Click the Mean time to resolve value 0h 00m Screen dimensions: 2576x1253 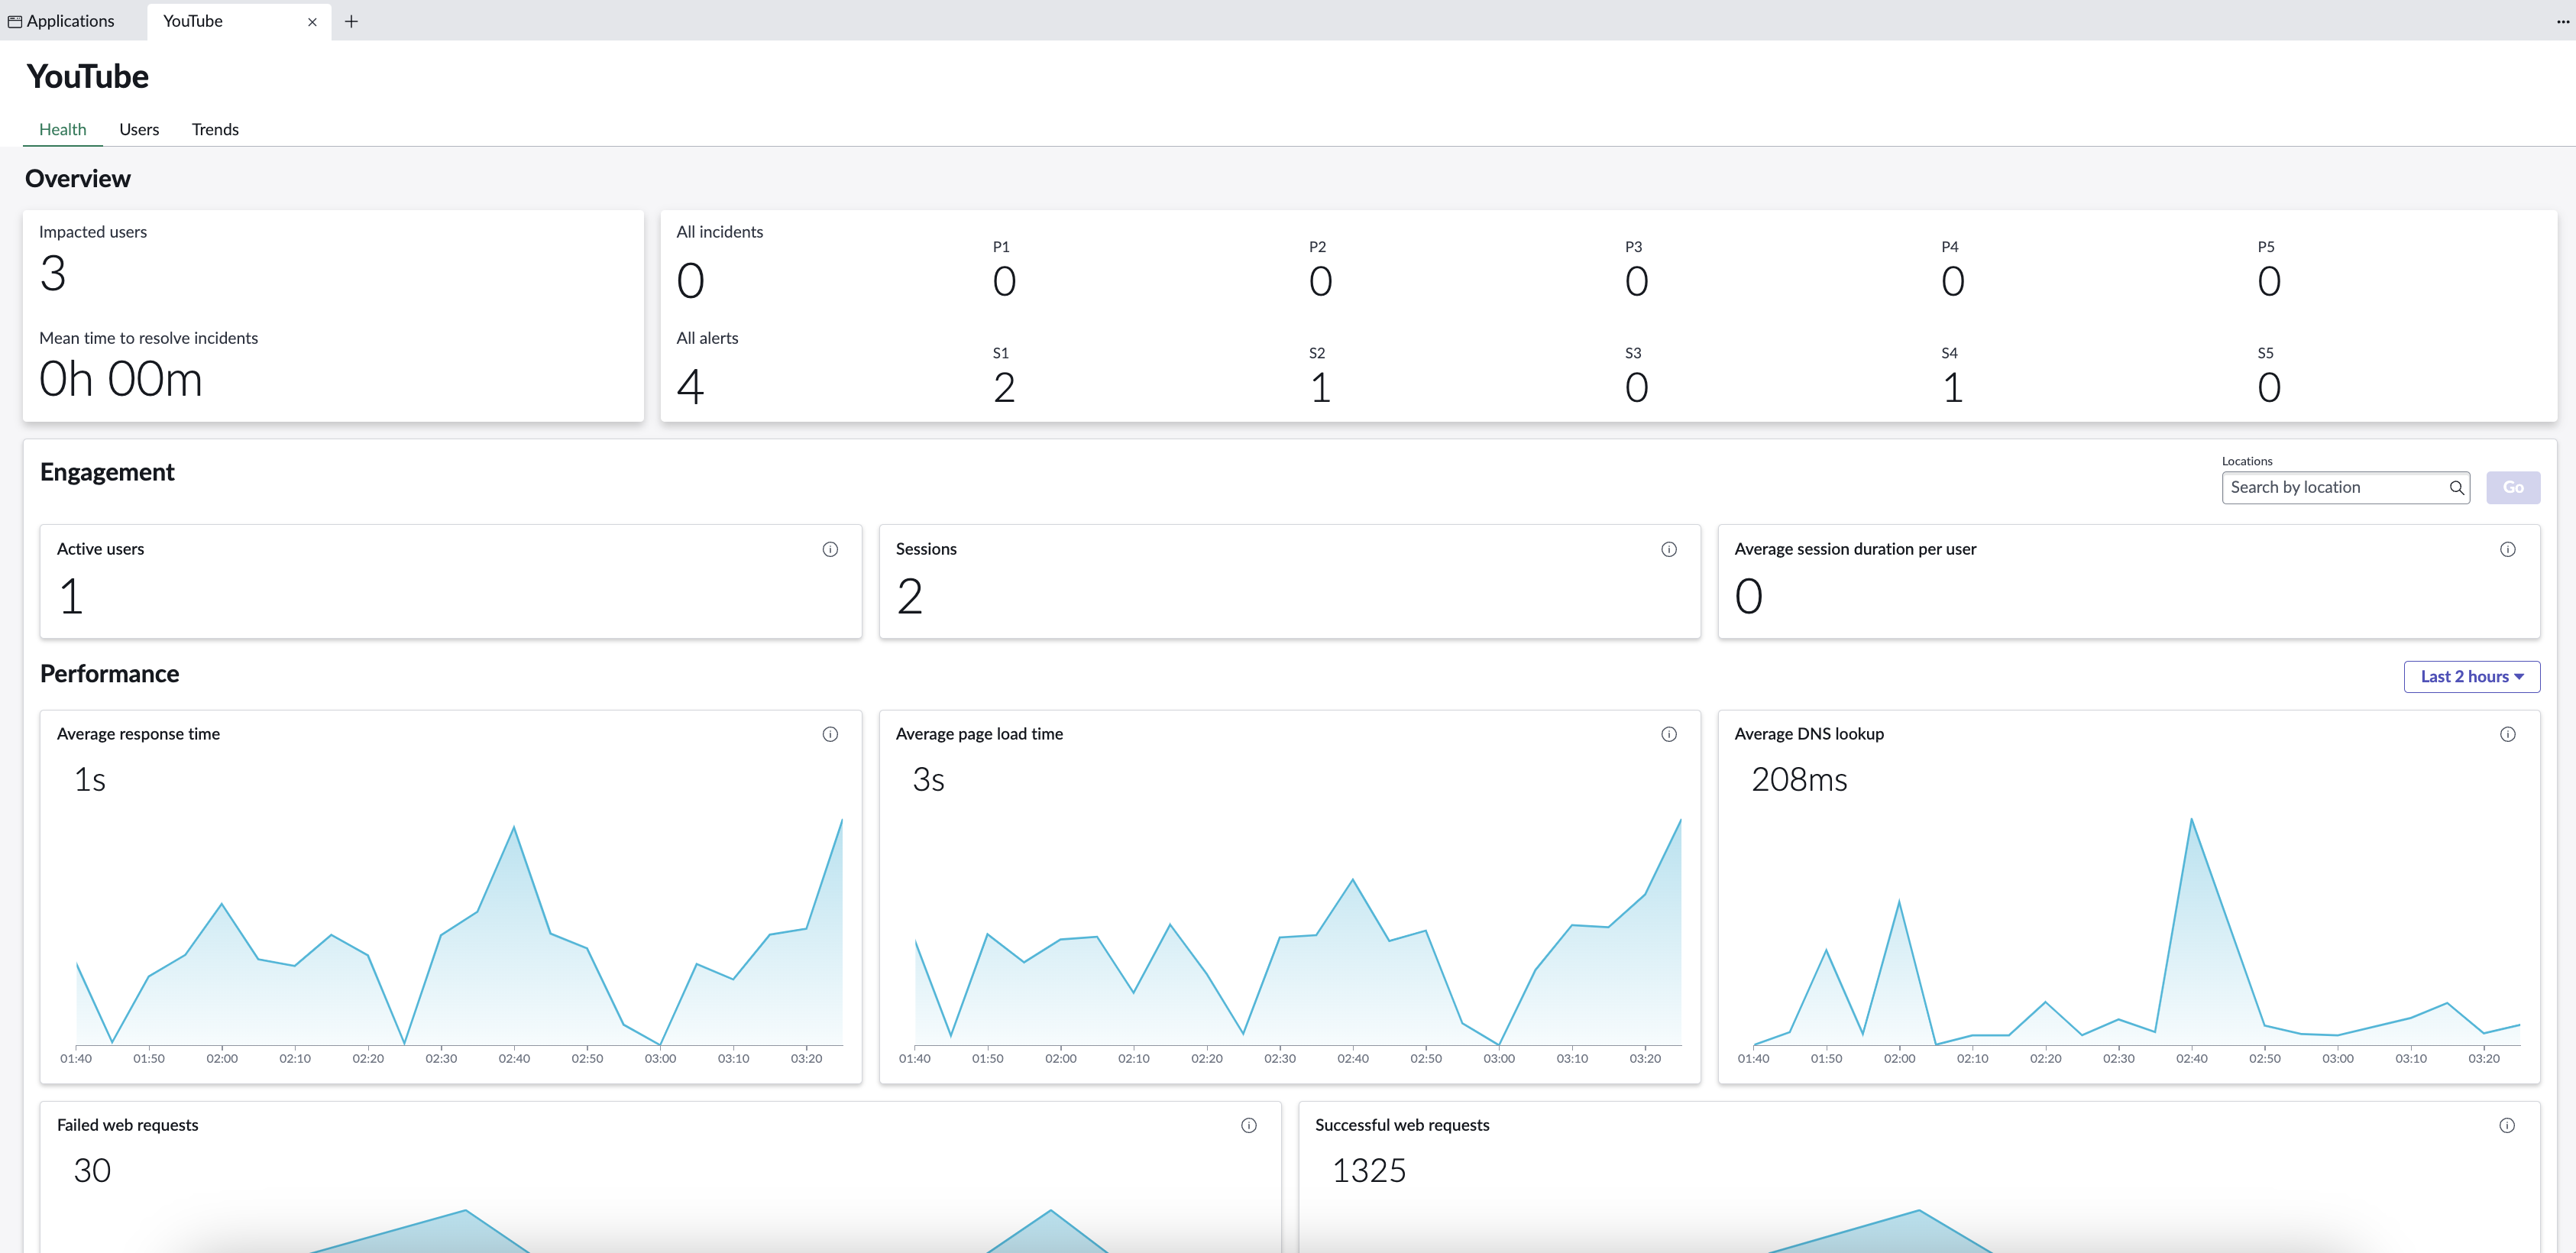pyautogui.click(x=120, y=380)
